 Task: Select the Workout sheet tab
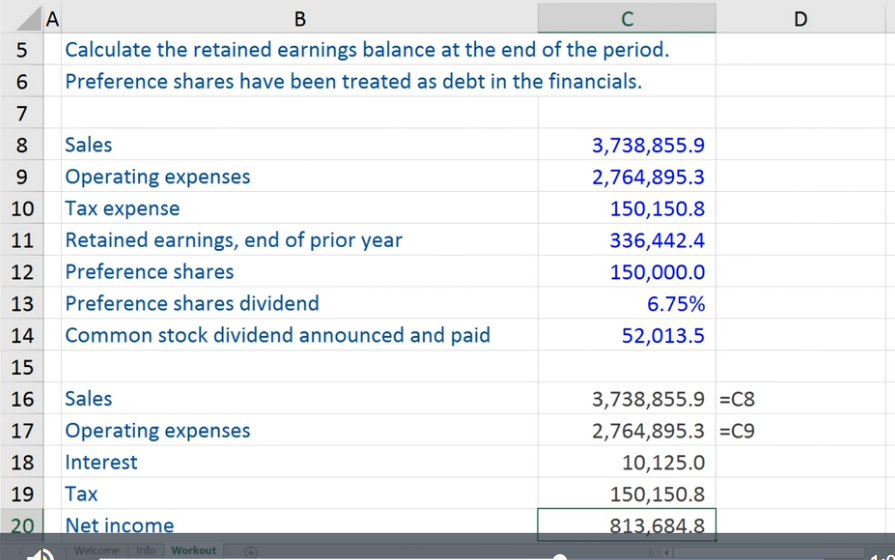click(193, 550)
